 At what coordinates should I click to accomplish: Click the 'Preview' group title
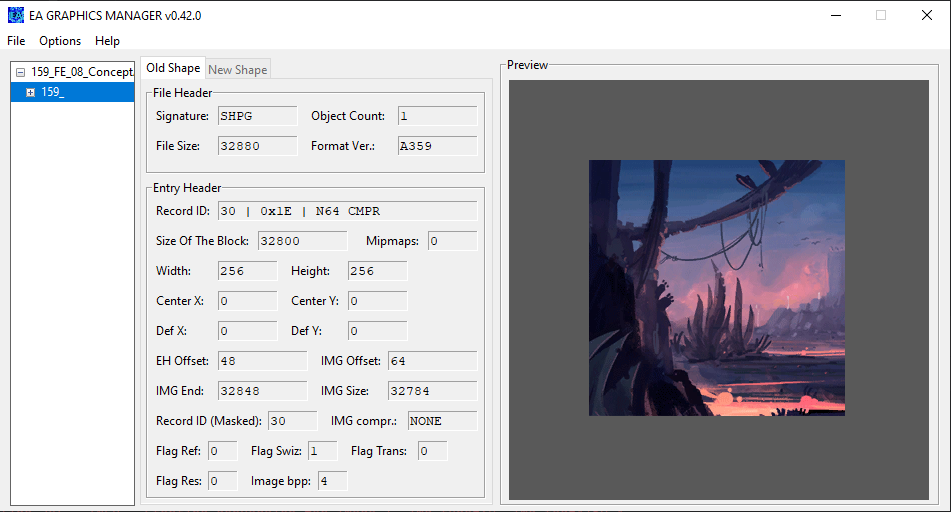527,65
